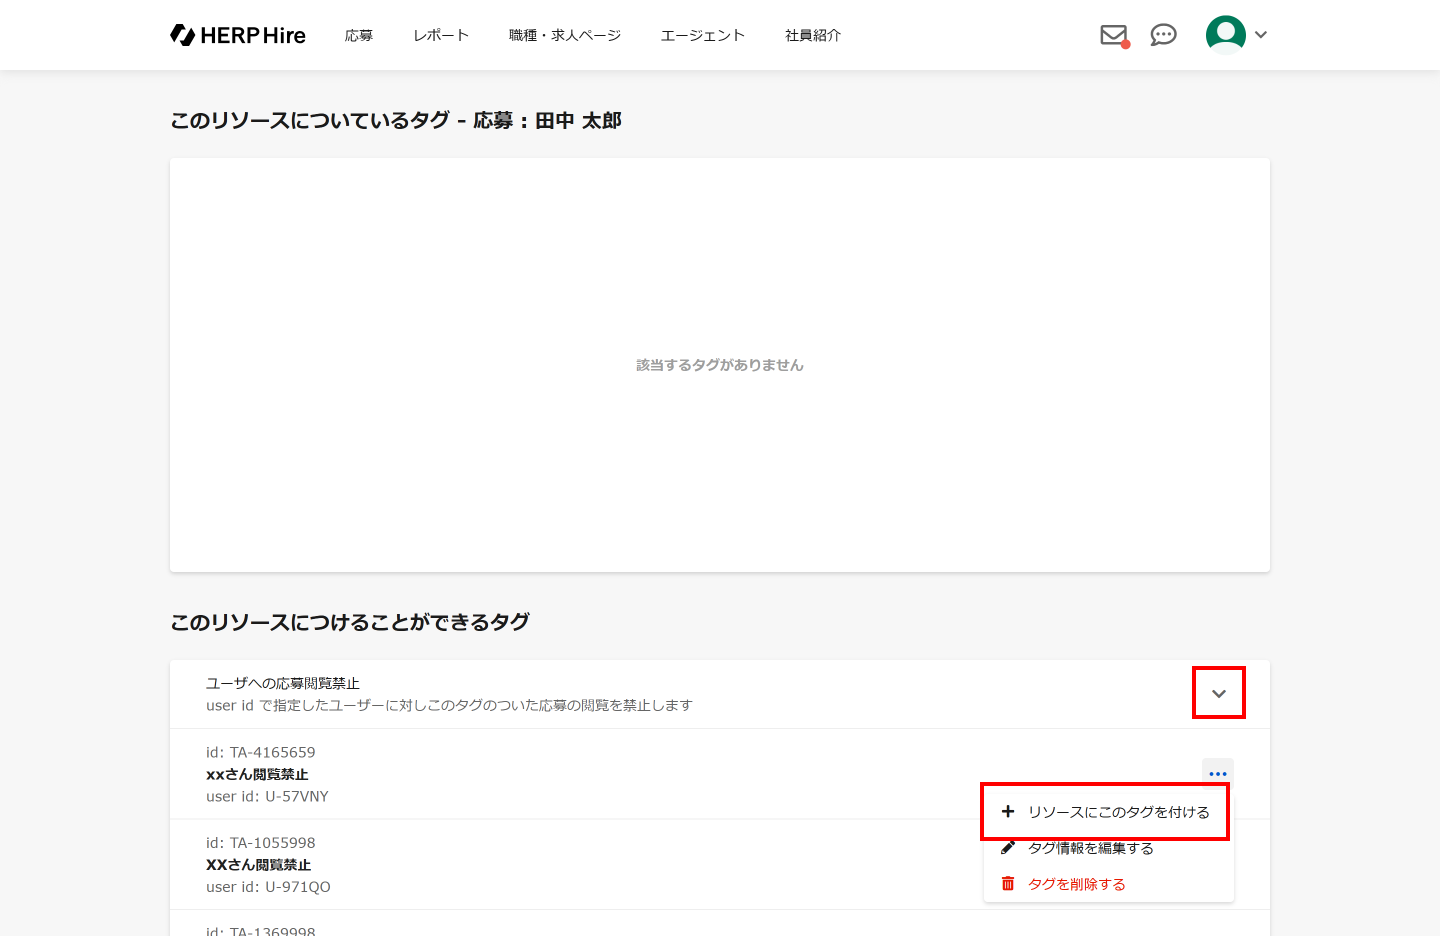The image size is (1440, 936).
Task: Click the plus icon in menu
Action: pyautogui.click(x=1008, y=812)
